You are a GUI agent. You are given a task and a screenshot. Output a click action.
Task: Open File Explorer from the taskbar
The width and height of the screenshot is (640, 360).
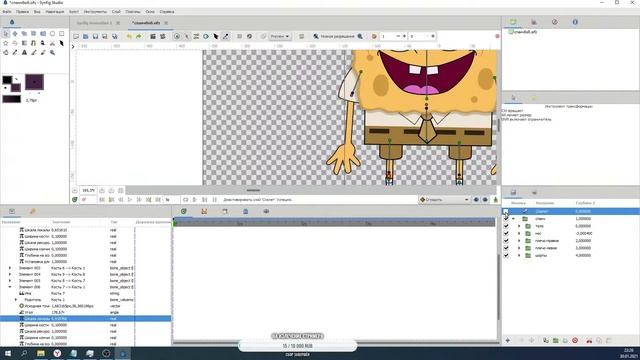(x=41, y=353)
